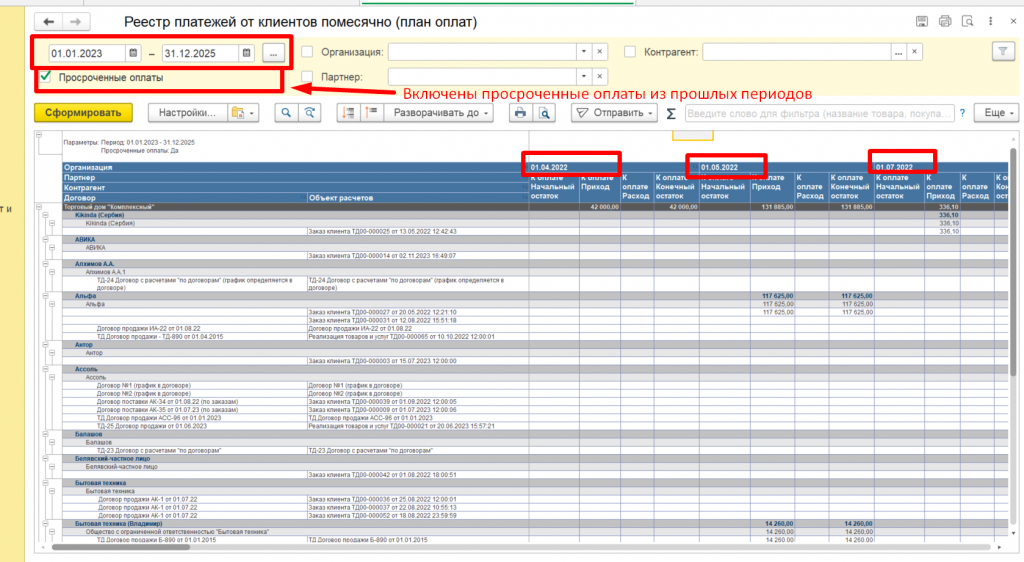Open the Отправить menu
The image size is (1024, 562).
tap(611, 113)
